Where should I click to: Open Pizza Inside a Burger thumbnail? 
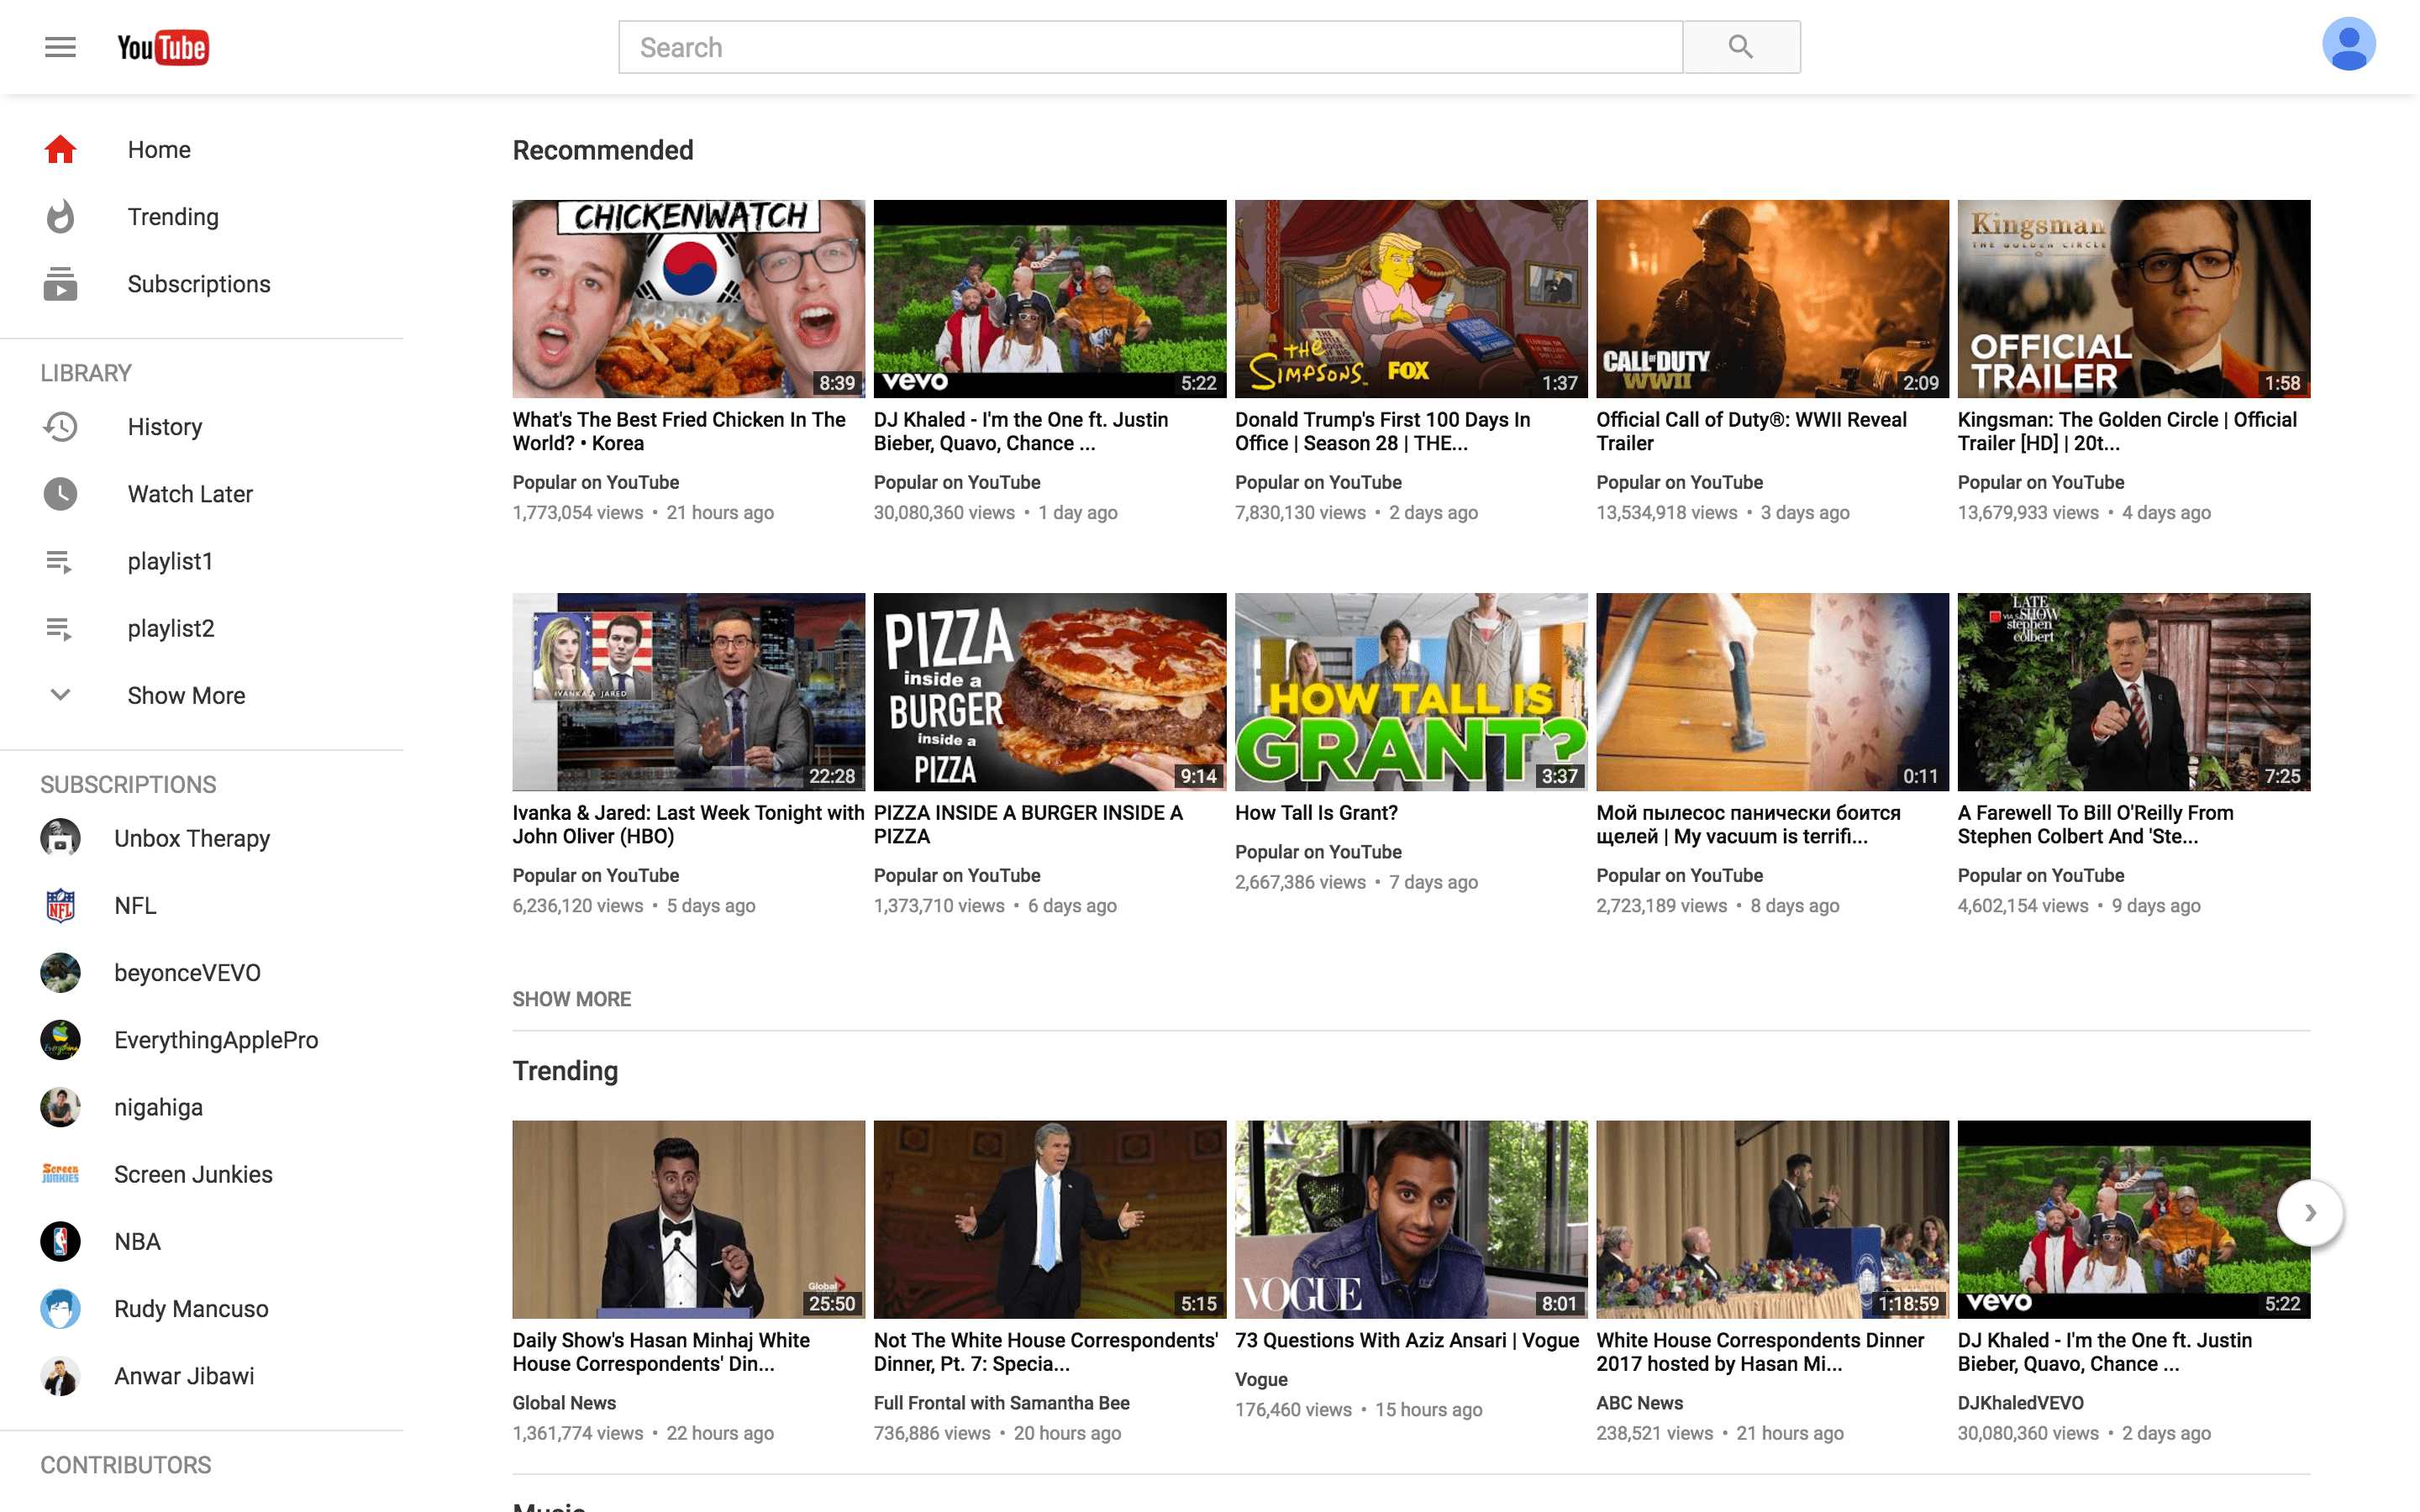click(x=1049, y=692)
